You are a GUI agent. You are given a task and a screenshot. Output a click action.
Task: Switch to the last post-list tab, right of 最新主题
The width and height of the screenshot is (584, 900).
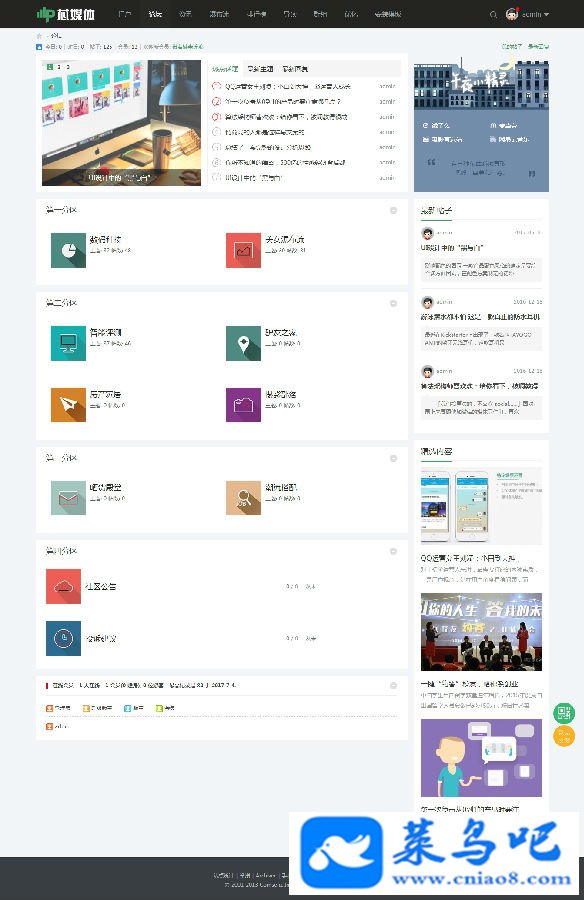295,69
